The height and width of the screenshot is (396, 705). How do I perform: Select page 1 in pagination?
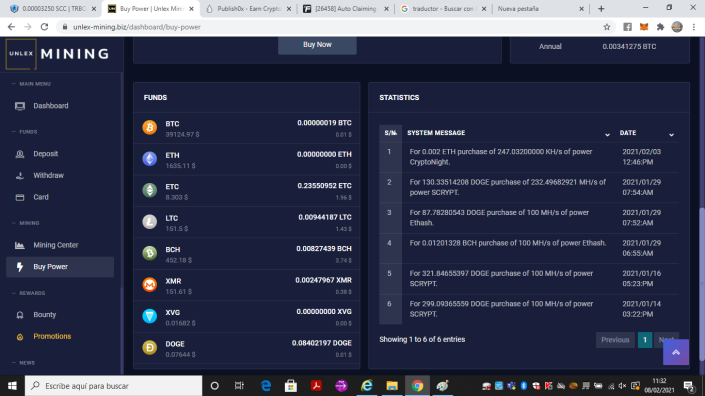(x=645, y=340)
